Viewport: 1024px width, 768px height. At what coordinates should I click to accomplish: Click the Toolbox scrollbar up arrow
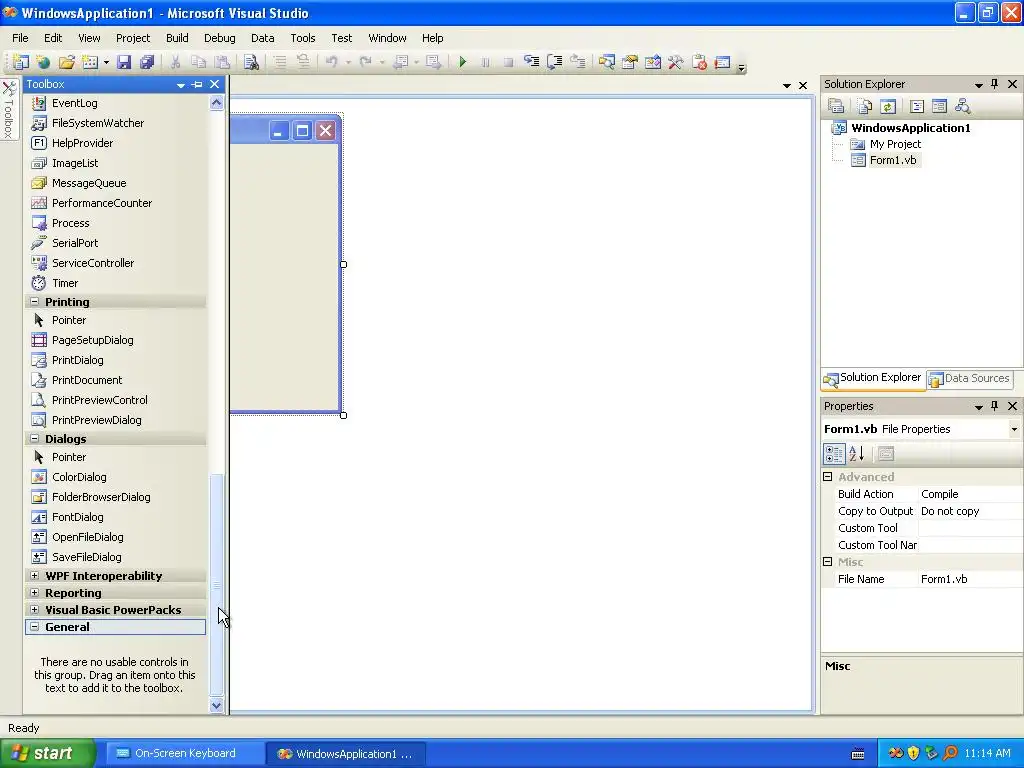tap(217, 103)
